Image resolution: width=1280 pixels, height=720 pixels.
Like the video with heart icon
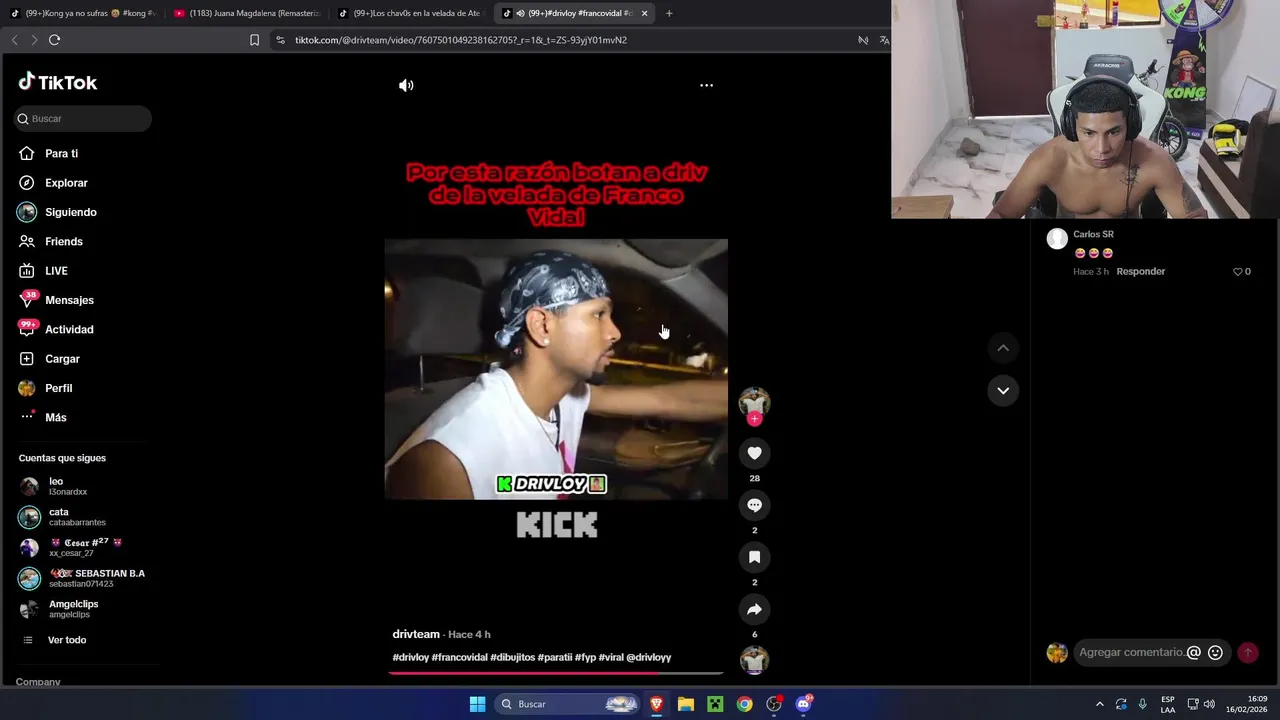[754, 453]
